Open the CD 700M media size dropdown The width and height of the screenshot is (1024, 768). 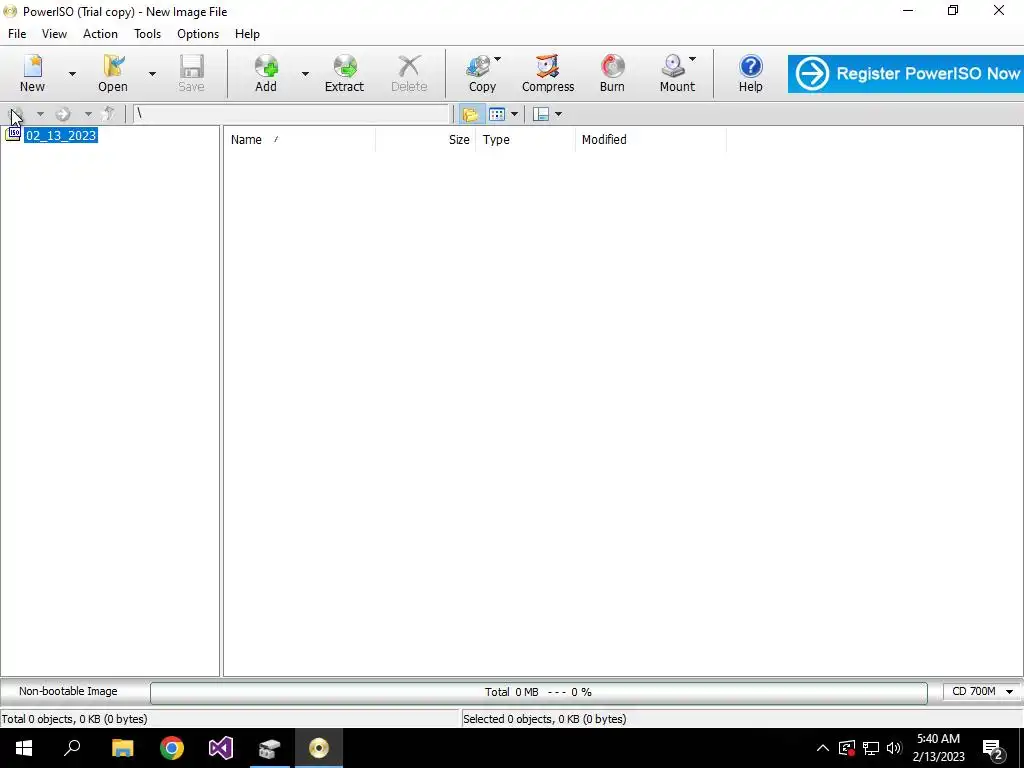point(982,692)
